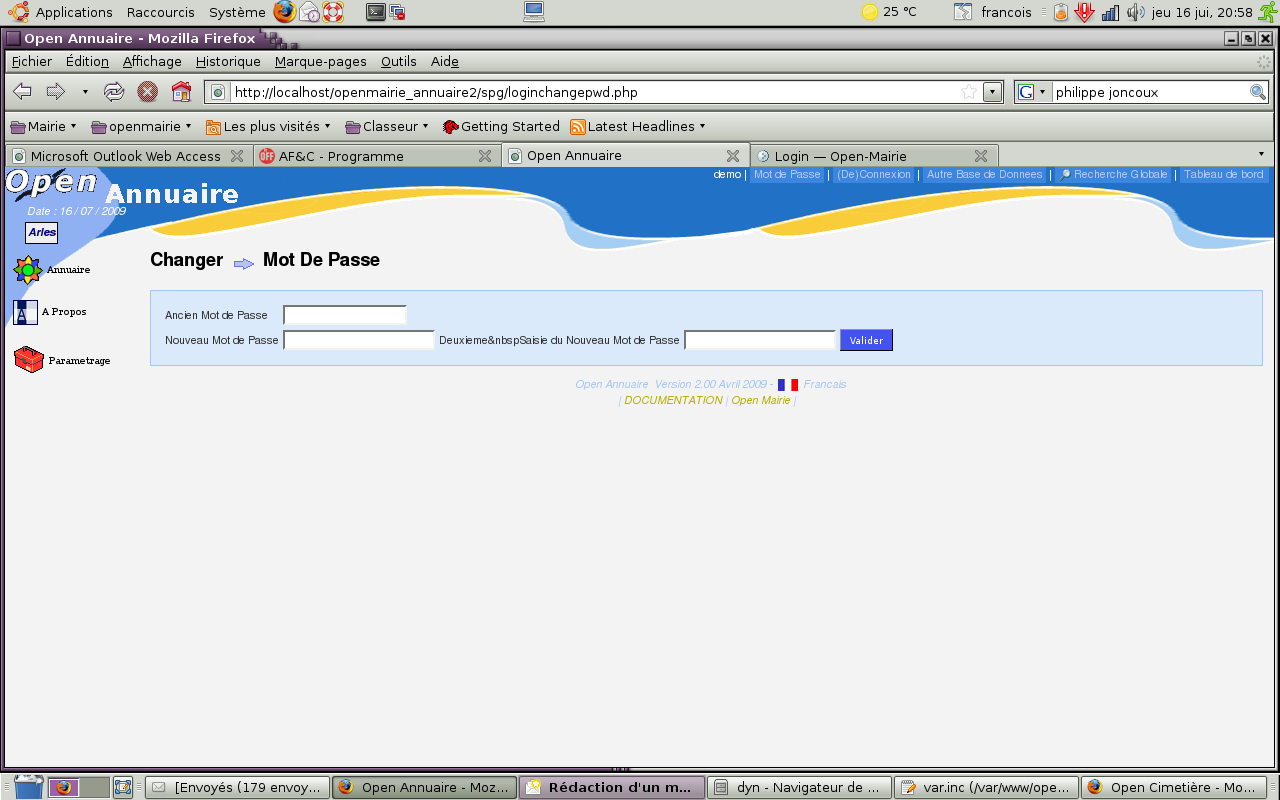Click the Recherche Globale link
Image resolution: width=1280 pixels, height=800 pixels.
[x=1113, y=175]
